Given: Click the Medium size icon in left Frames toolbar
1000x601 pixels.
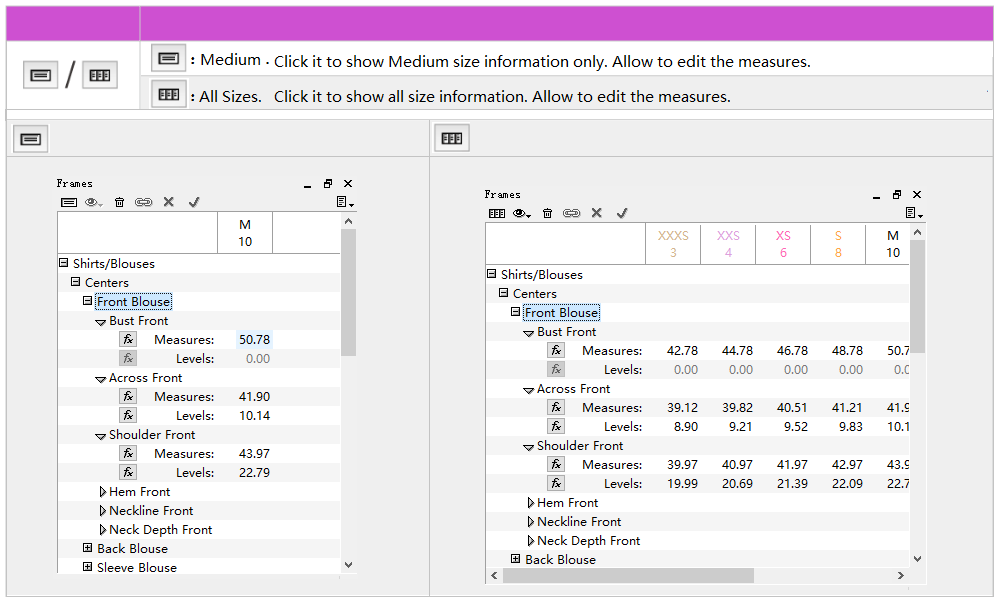Looking at the screenshot, I should coord(69,202).
